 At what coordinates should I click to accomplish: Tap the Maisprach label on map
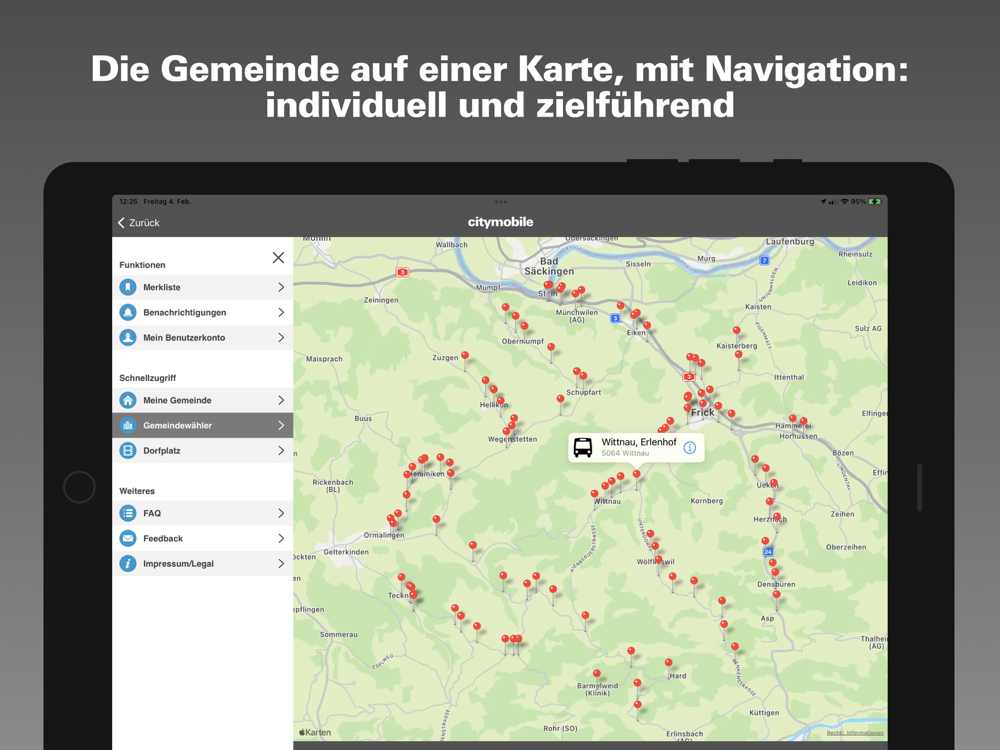tap(324, 359)
